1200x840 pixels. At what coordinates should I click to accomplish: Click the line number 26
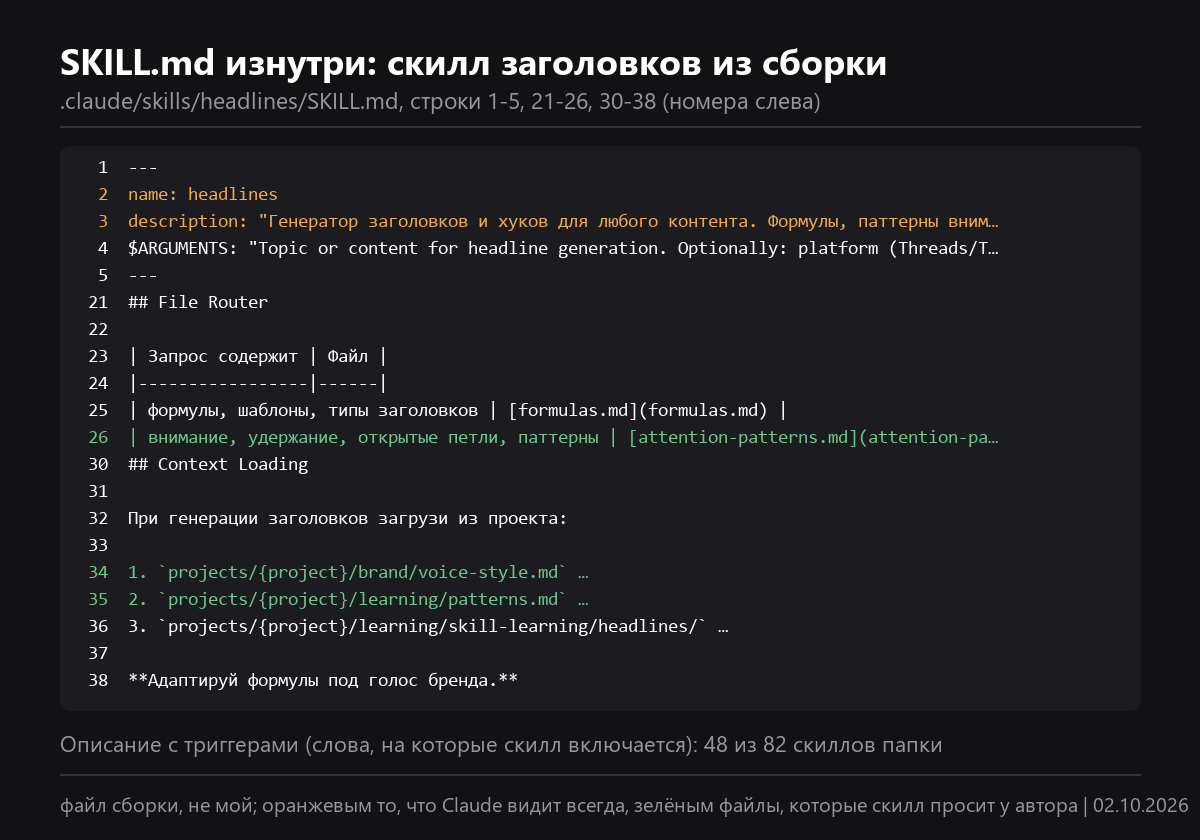(x=98, y=437)
